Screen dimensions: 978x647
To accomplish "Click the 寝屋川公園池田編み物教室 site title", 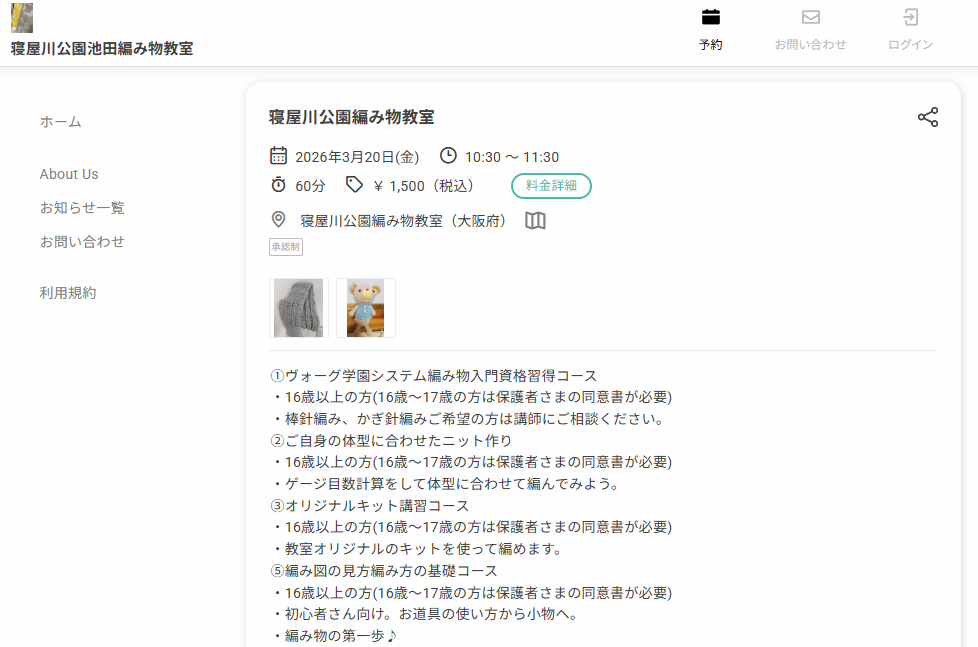I will (x=102, y=48).
